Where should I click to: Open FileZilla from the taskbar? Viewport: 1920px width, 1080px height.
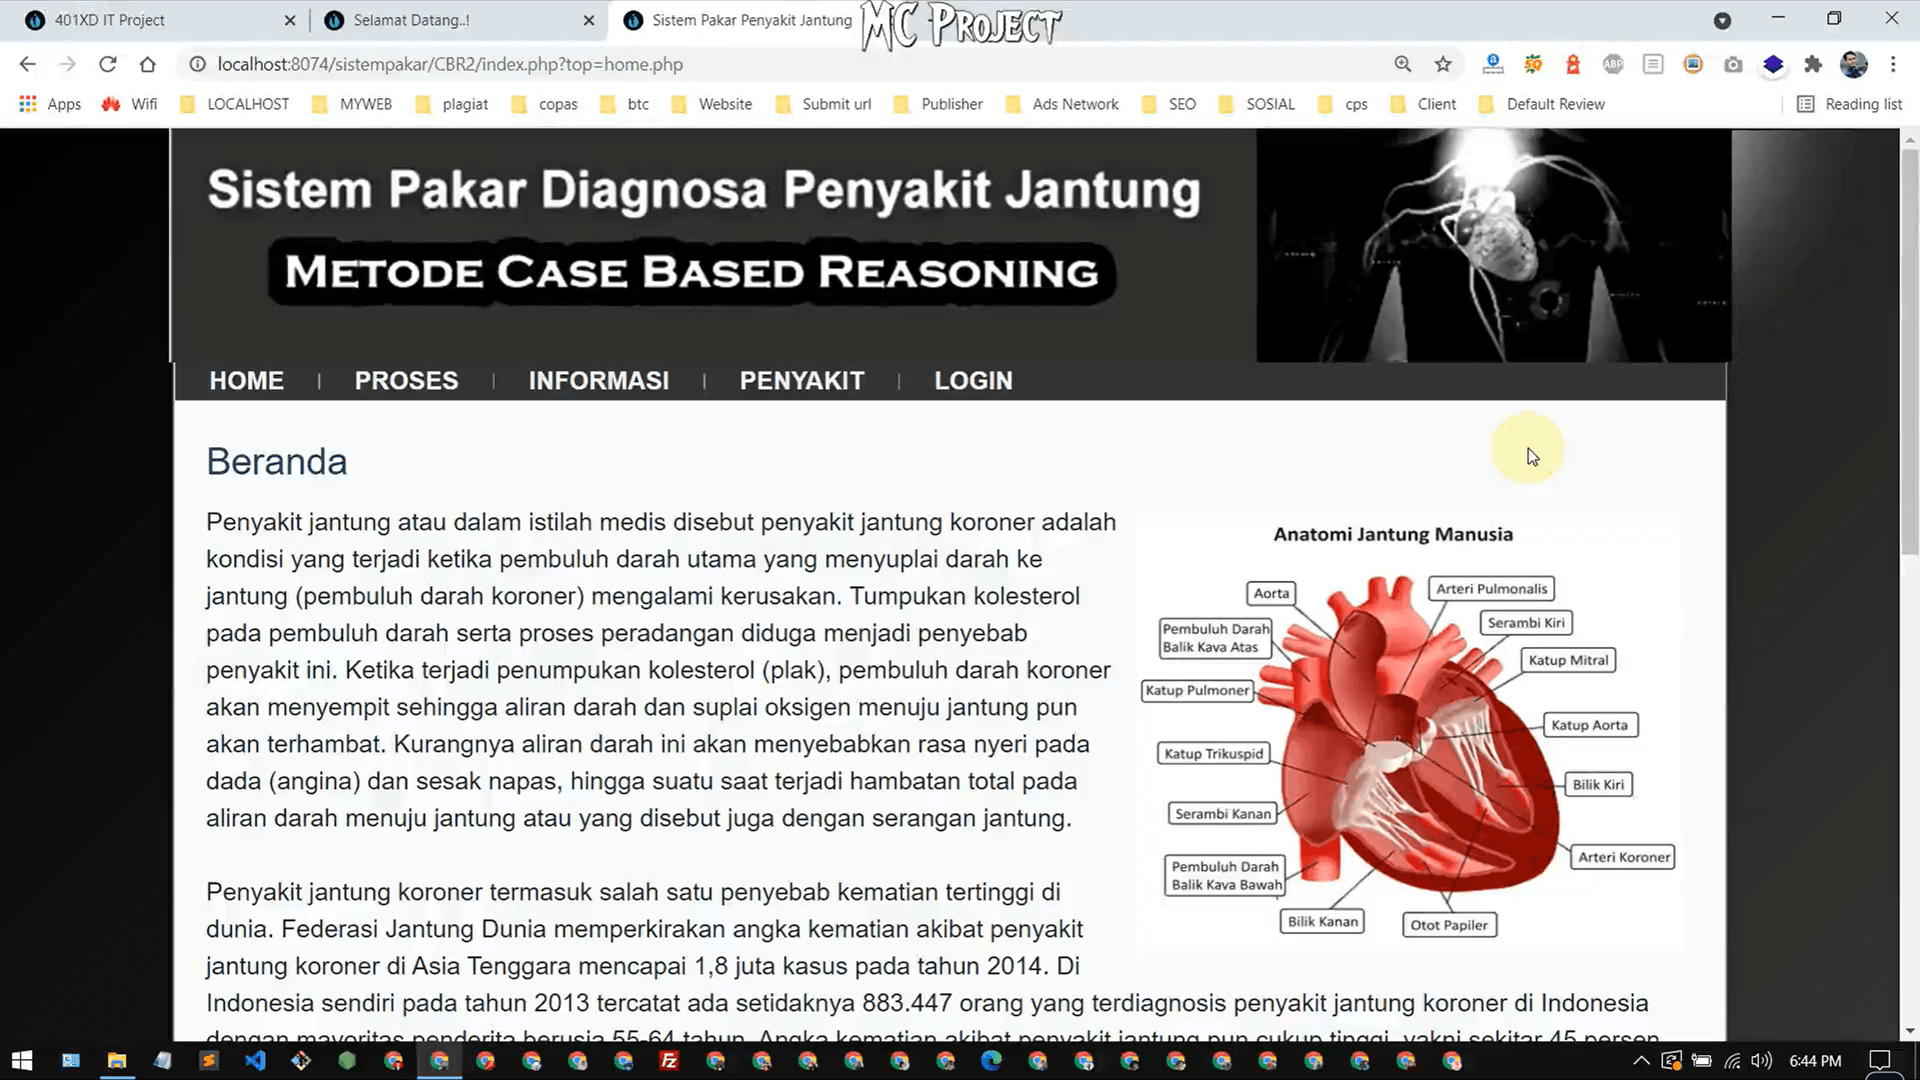click(669, 1060)
